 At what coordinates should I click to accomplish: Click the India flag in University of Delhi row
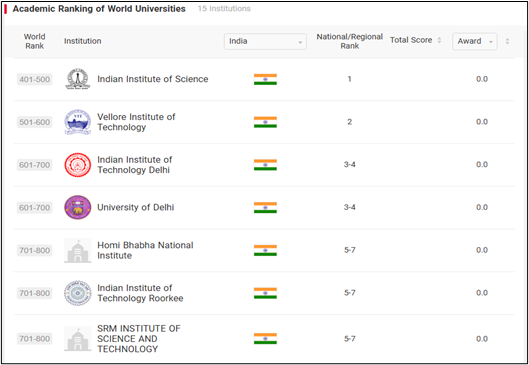[265, 207]
